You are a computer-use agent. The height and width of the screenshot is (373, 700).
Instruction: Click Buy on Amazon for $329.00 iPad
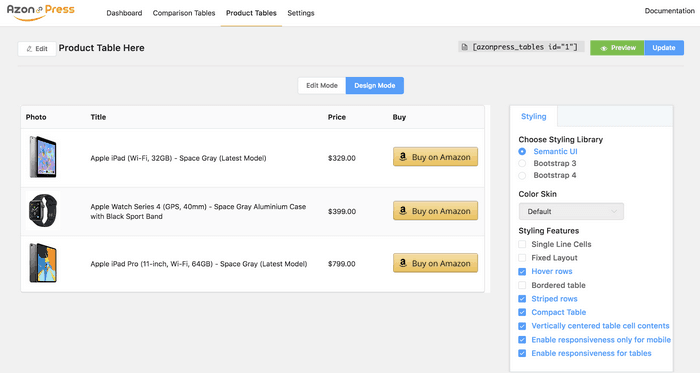(435, 157)
